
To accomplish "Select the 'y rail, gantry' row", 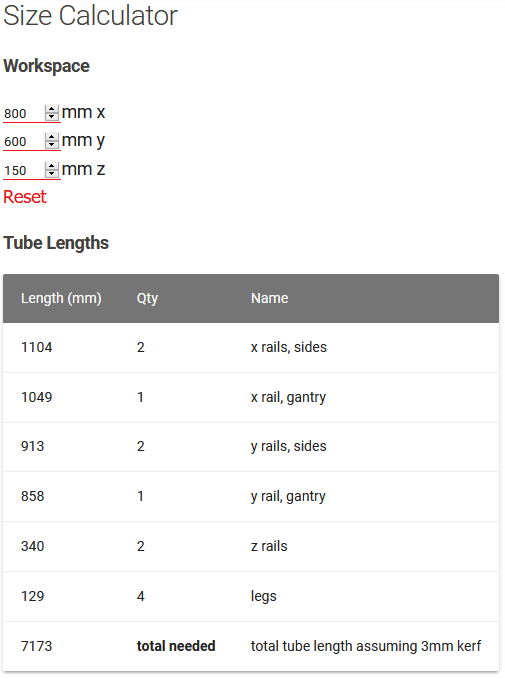I will (x=251, y=496).
